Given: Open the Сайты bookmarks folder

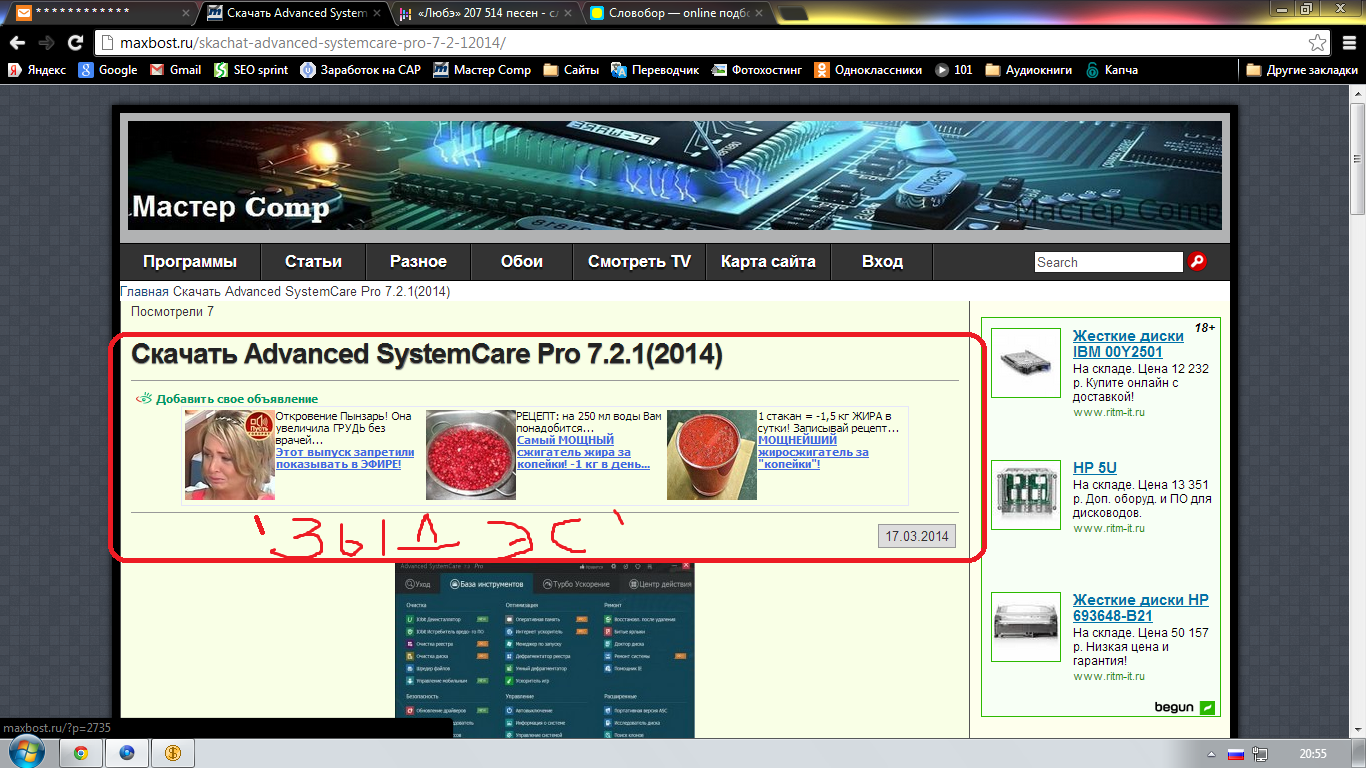Looking at the screenshot, I should coord(571,70).
